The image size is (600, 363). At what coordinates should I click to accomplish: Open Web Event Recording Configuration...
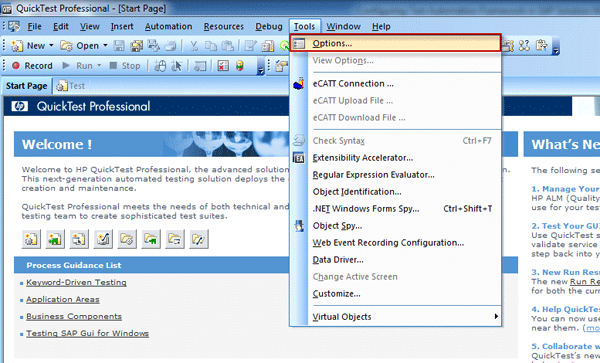point(395,243)
